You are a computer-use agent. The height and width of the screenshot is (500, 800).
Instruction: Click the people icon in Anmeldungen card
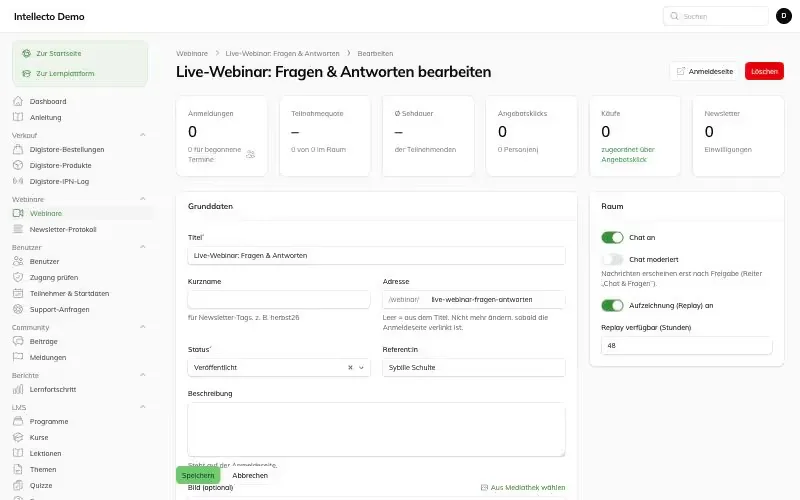point(251,154)
